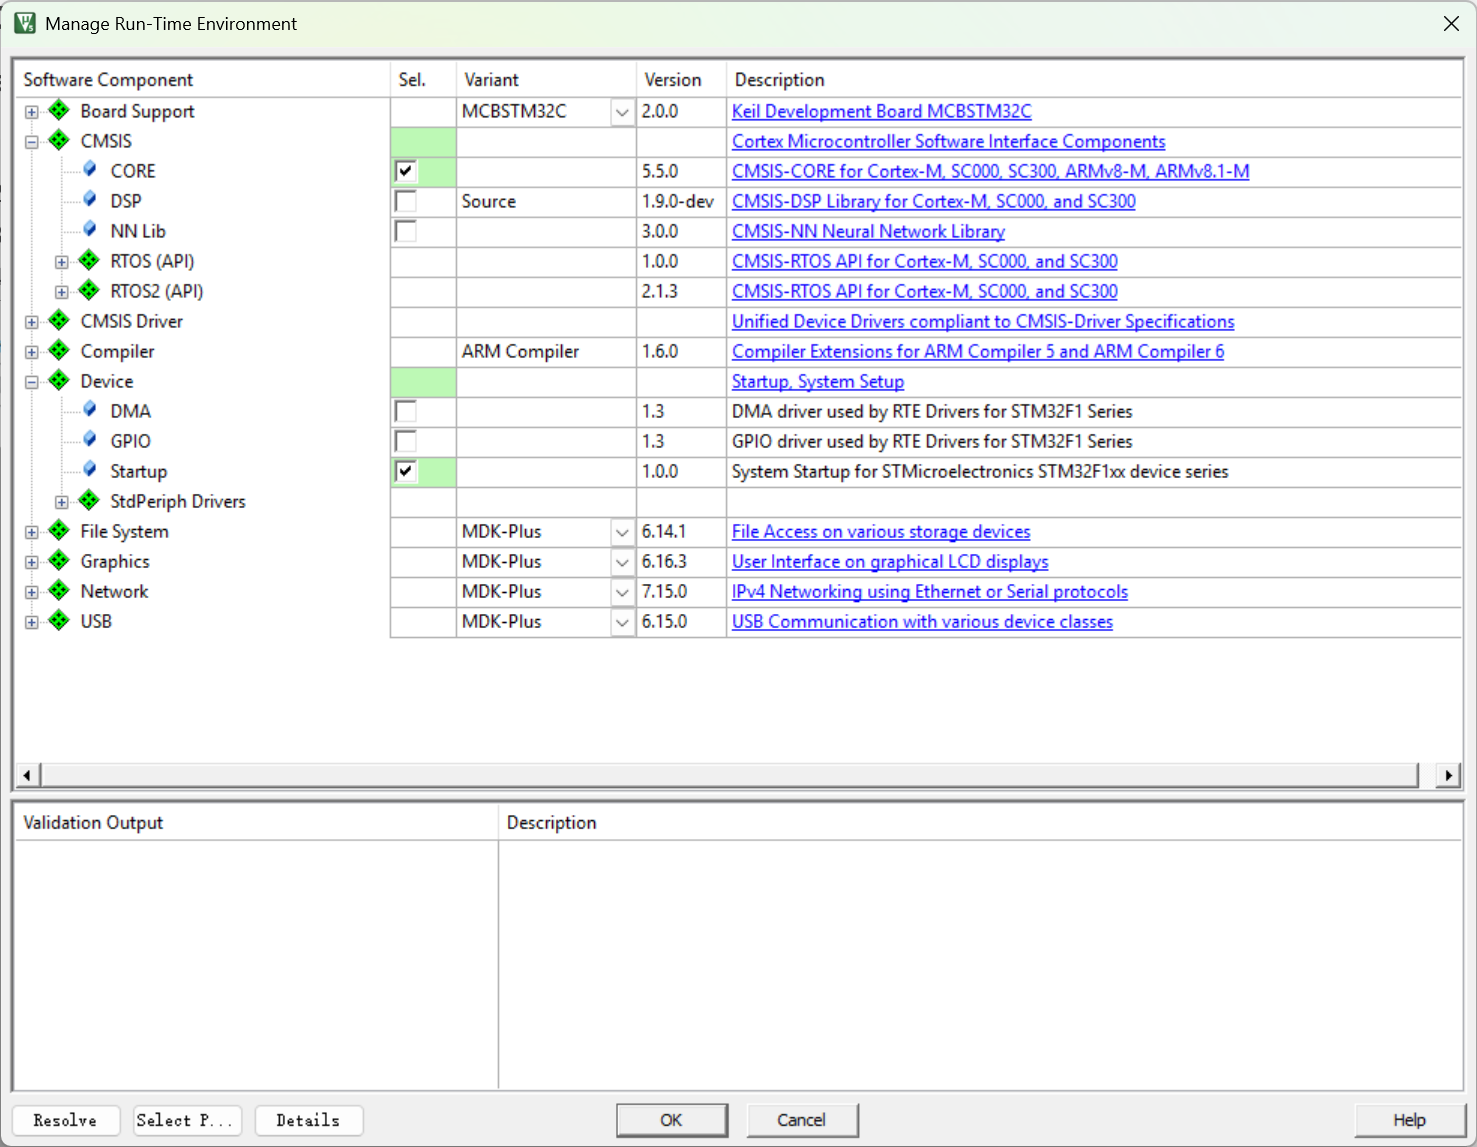Click the Device green diamond icon
The height and width of the screenshot is (1147, 1477).
[x=60, y=380]
